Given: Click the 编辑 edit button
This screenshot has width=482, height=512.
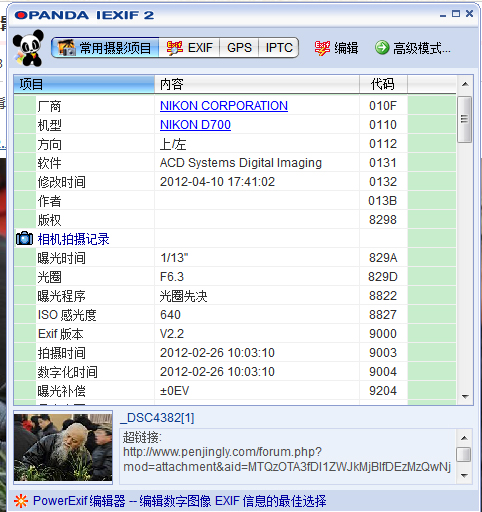Looking at the screenshot, I should (336, 48).
